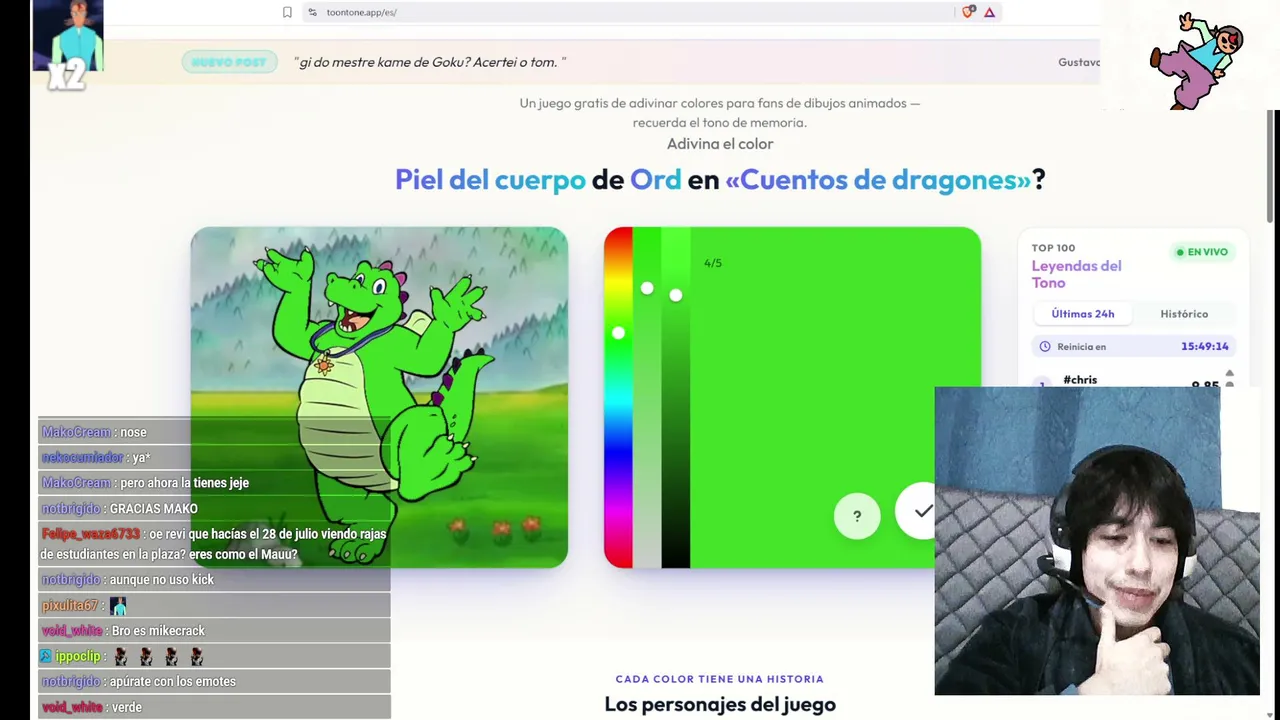Click the ippoclip badge icon in chat
1280x720 pixels.
45,656
